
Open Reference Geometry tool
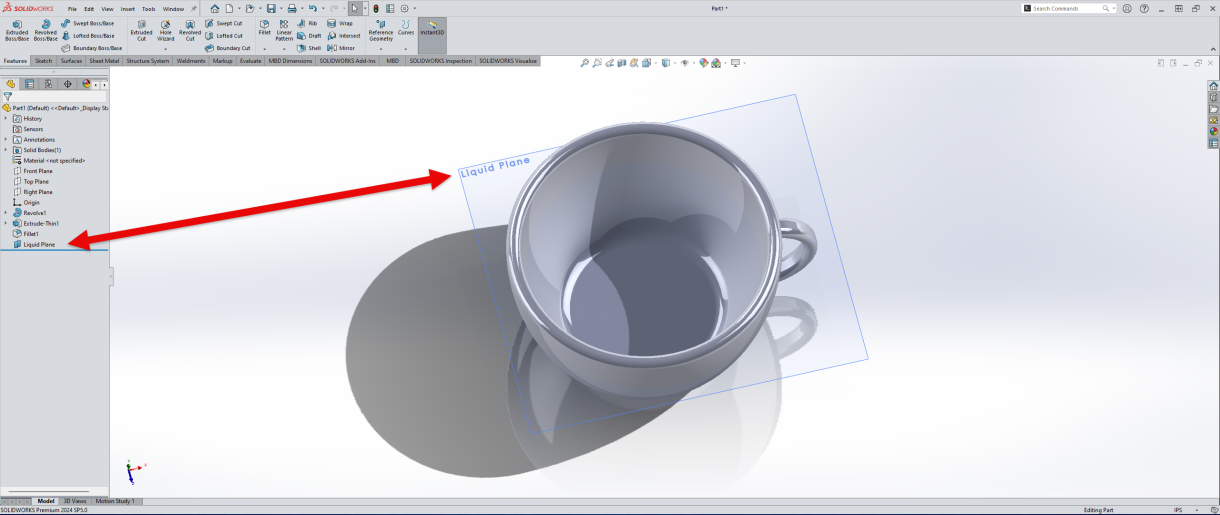point(381,30)
